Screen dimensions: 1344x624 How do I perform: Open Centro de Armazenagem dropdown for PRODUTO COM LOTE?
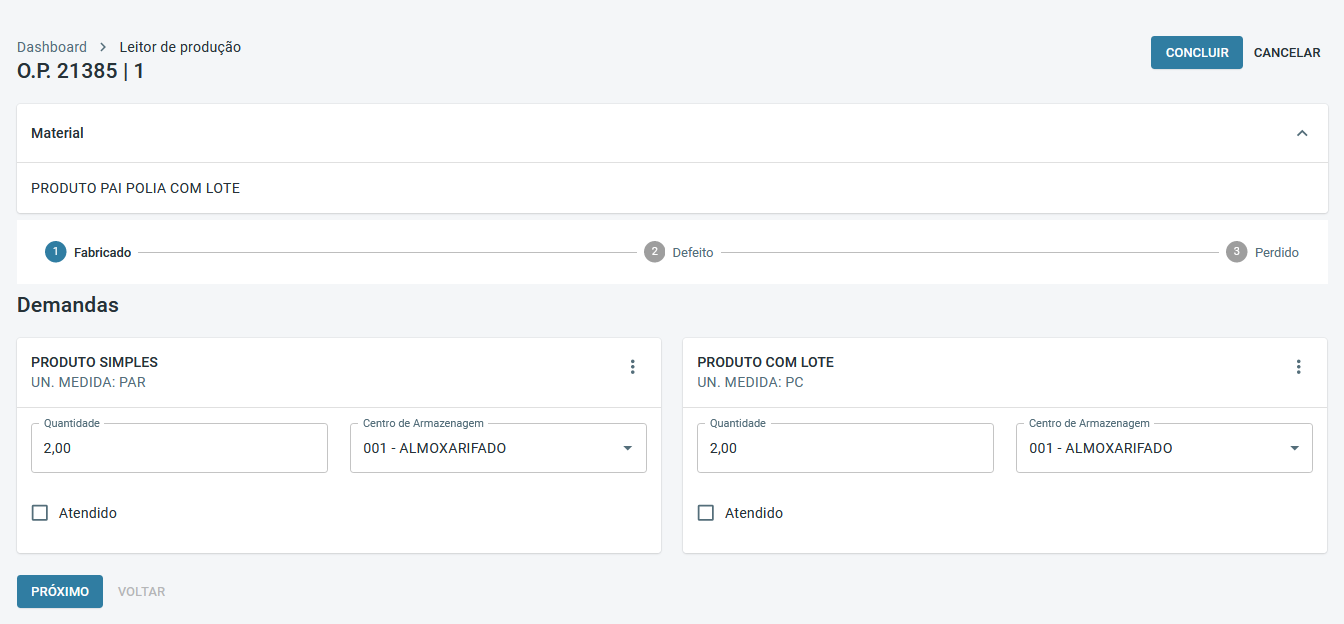point(1164,448)
